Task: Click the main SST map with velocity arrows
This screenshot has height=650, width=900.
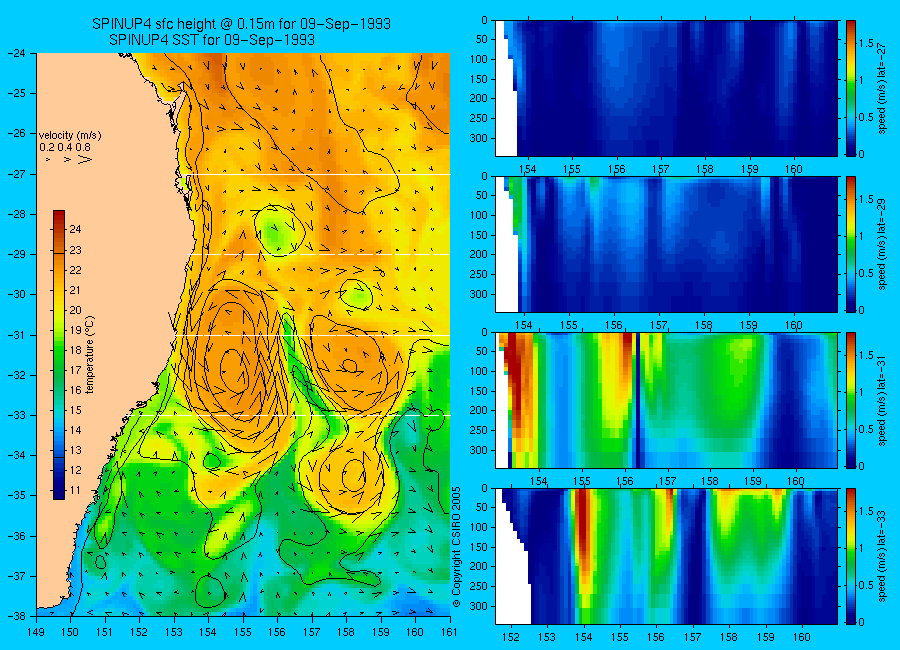Action: point(243,335)
